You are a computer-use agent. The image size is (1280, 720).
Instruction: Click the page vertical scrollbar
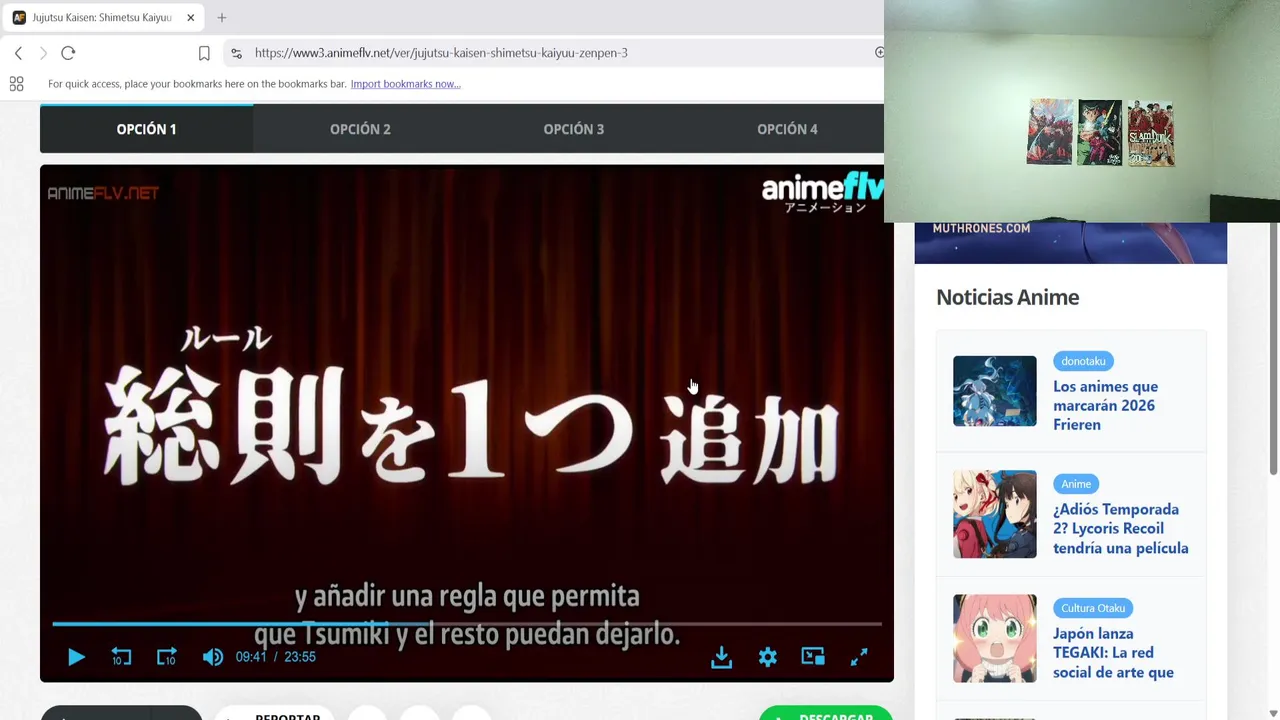tap(1274, 350)
